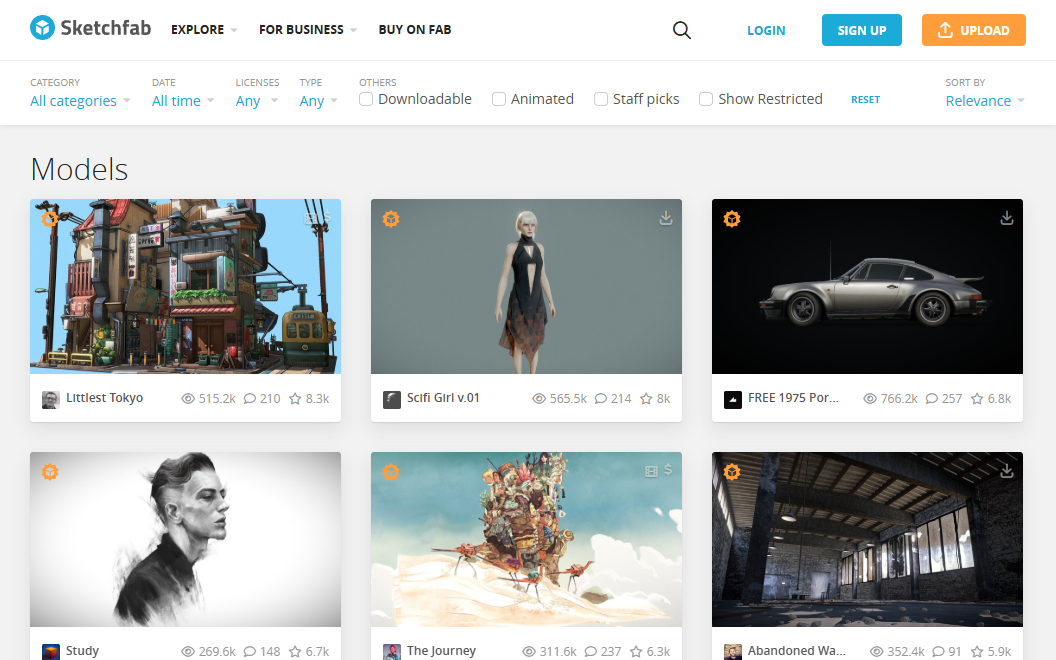Click the Sign Up button
The height and width of the screenshot is (660, 1056).
pos(861,30)
